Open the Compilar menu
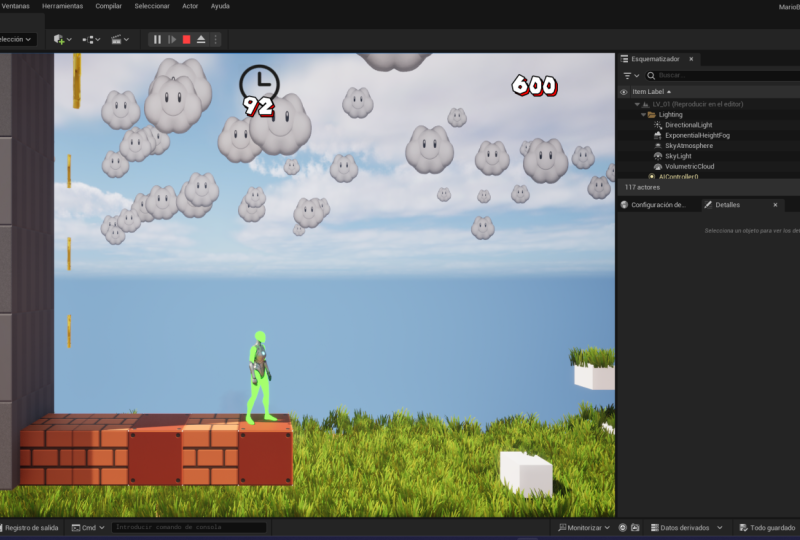The height and width of the screenshot is (540, 800). click(x=108, y=6)
